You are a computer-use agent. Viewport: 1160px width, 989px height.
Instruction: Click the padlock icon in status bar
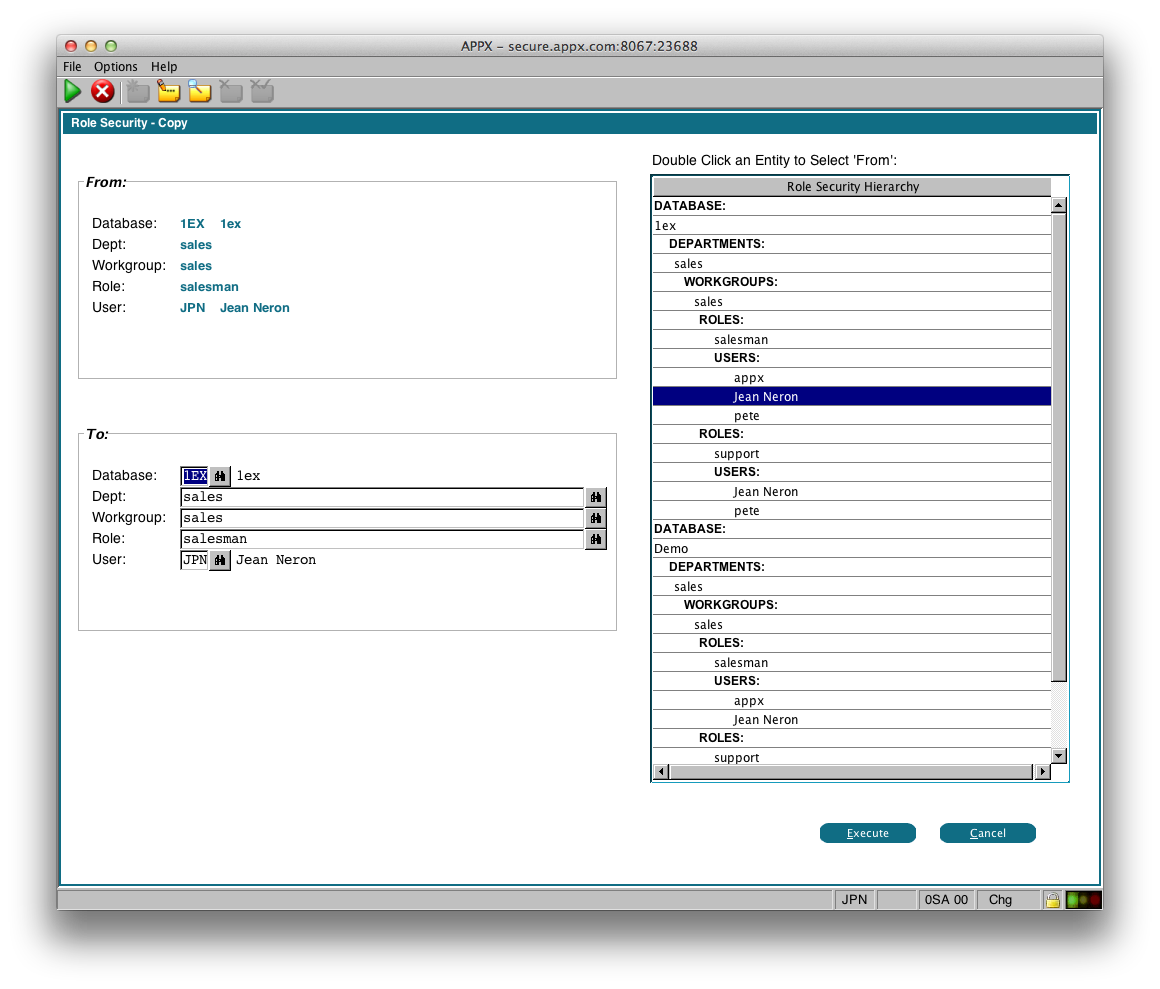[x=1052, y=899]
